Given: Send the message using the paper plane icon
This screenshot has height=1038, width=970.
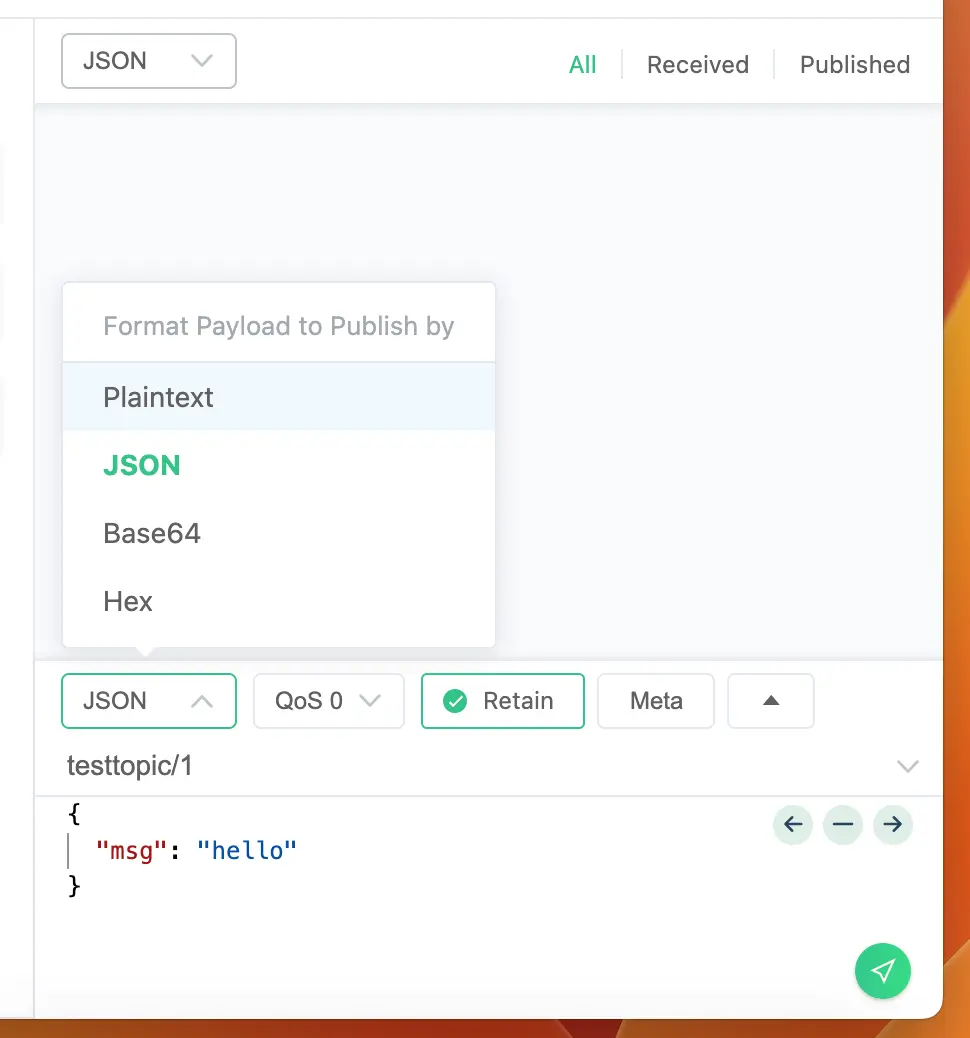Looking at the screenshot, I should (x=883, y=971).
